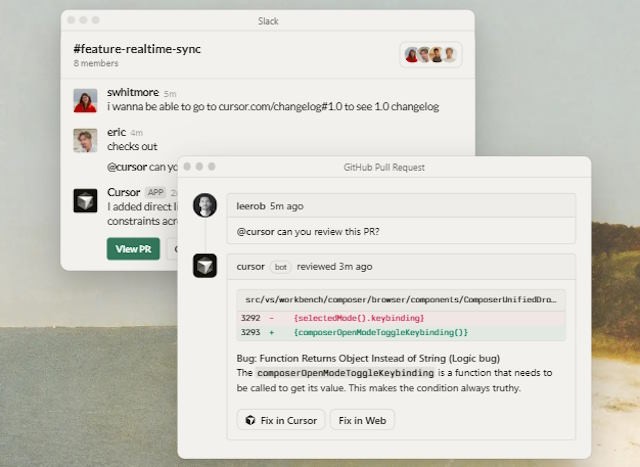This screenshot has height=467, width=640.
Task: Click the swhitmore username in Slack
Action: [x=133, y=92]
